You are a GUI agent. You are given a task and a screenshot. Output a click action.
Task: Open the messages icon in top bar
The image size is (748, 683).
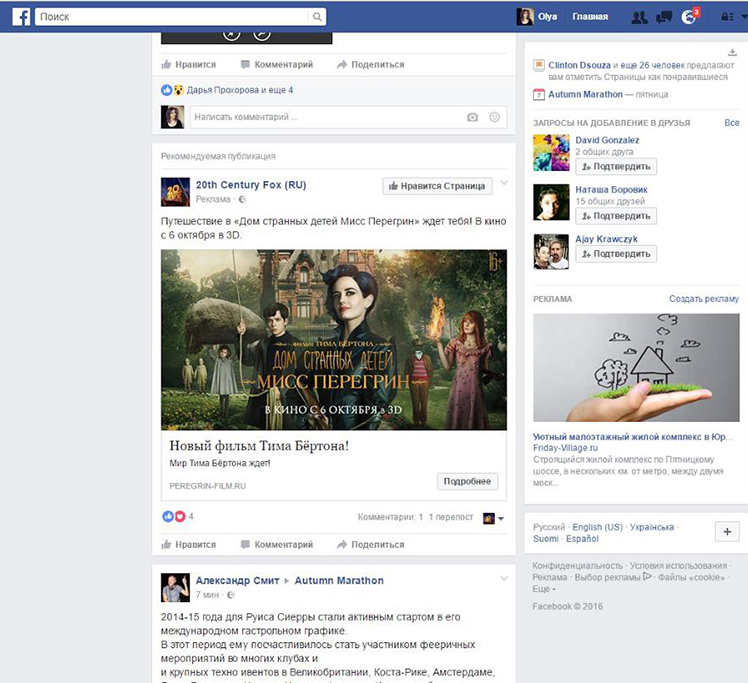point(664,17)
